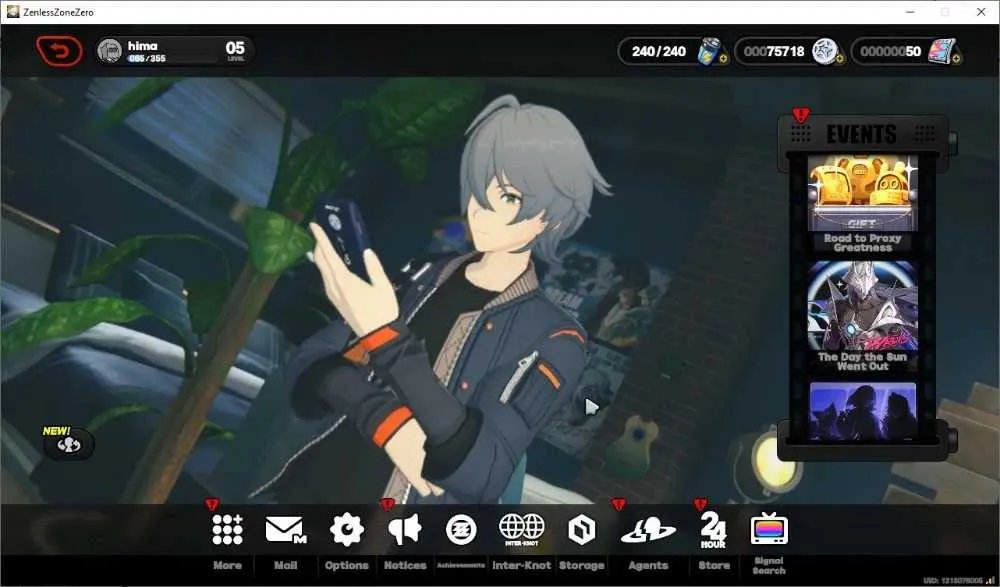Screen dimensions: 1000x587
Task: Open Road to Proxy Greatness event
Action: pyautogui.click(x=862, y=204)
